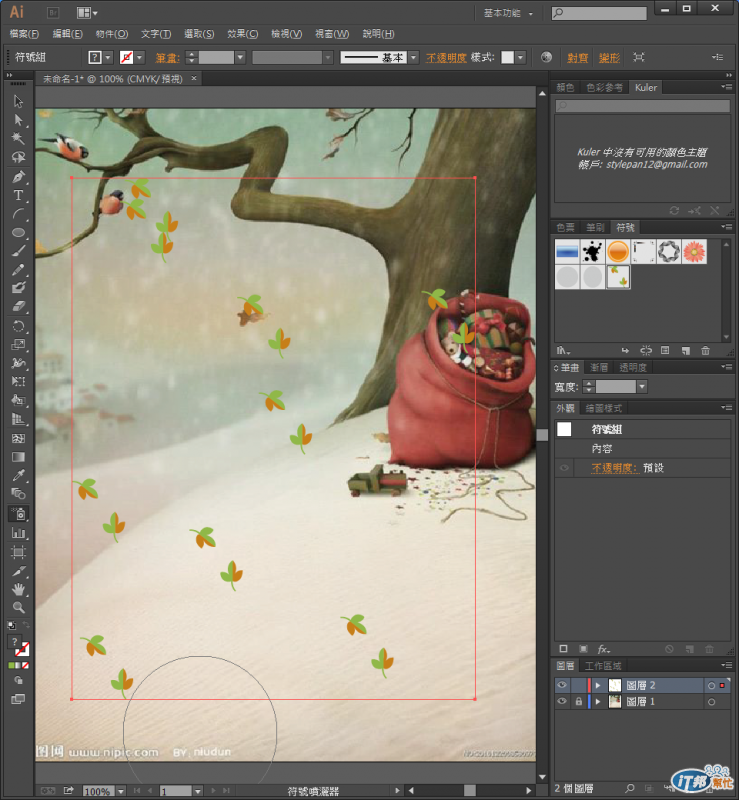Switch to the 顏色 panel tab
The image size is (739, 800).
point(565,87)
